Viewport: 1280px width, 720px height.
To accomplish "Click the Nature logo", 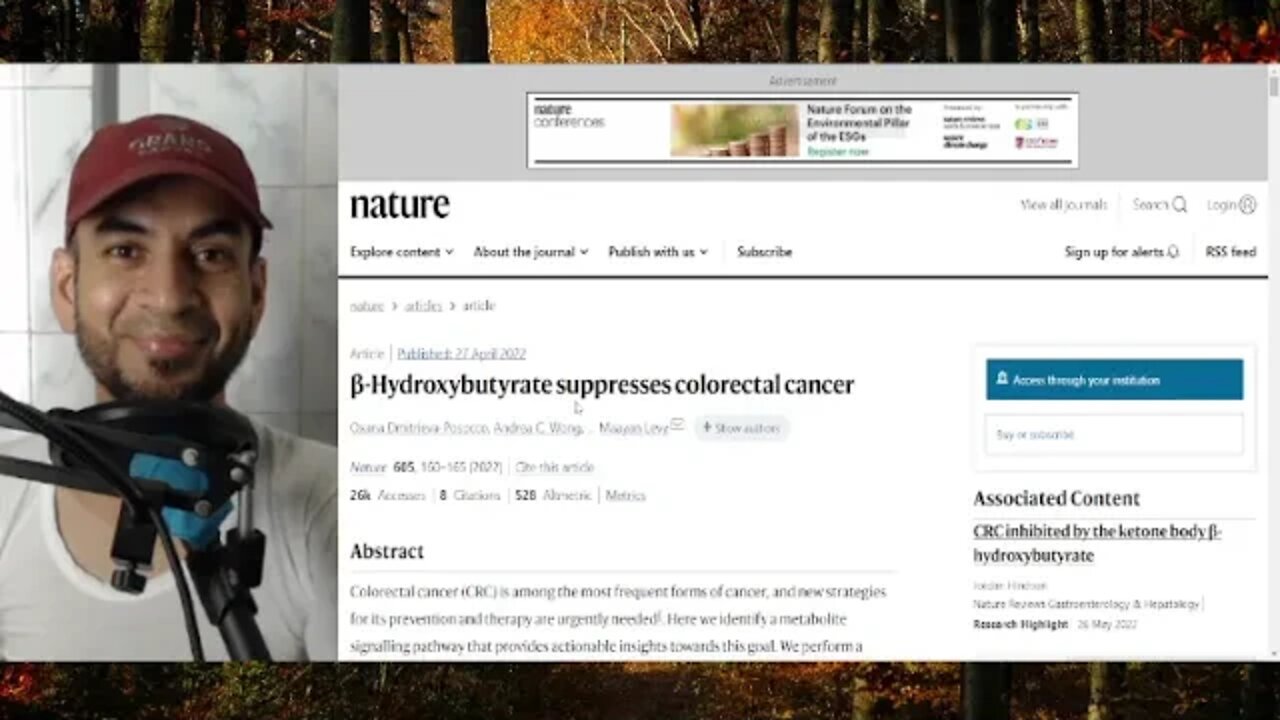I will point(400,205).
